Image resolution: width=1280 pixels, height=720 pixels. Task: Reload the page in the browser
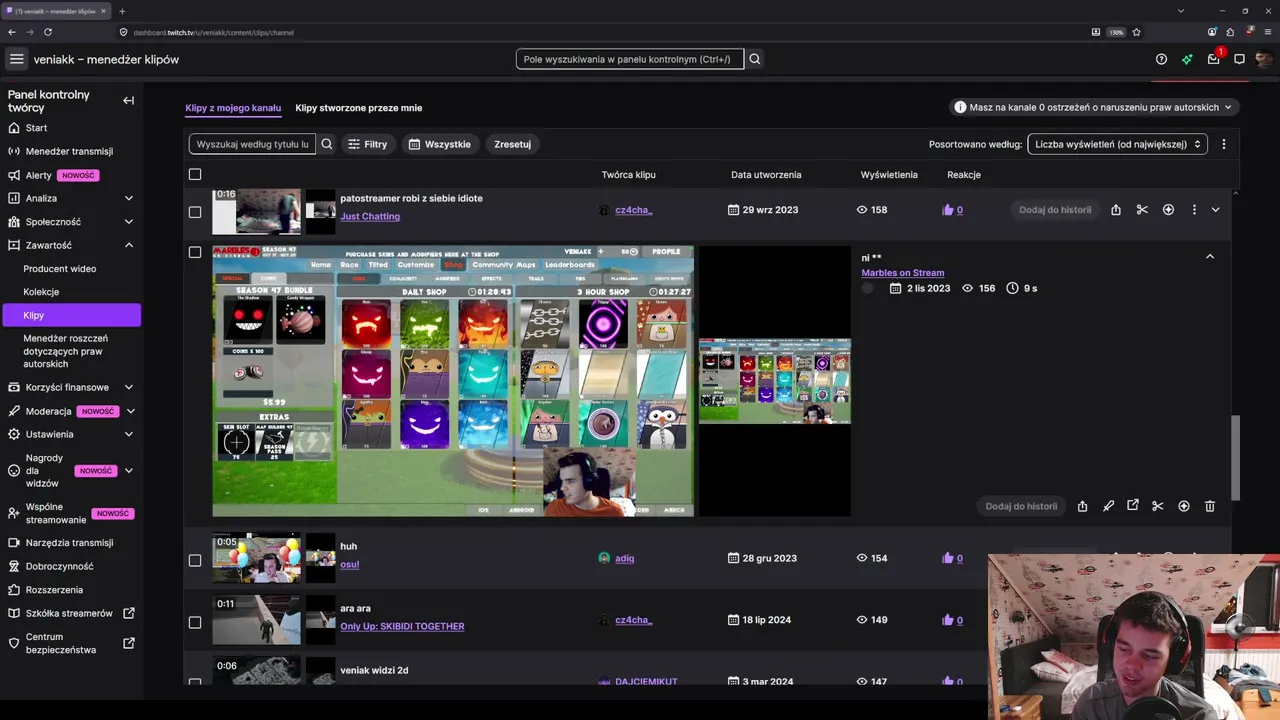(x=48, y=32)
